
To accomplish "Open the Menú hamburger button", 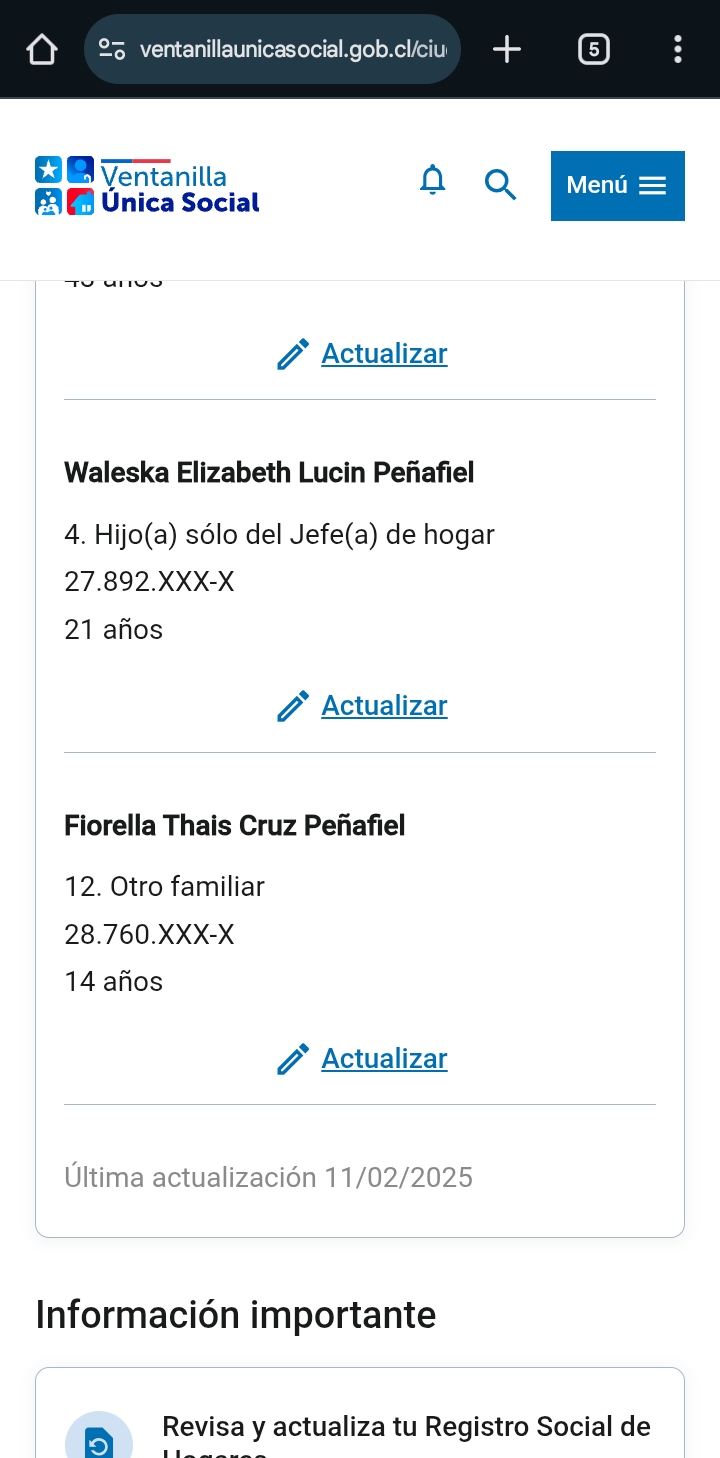I will [x=617, y=185].
